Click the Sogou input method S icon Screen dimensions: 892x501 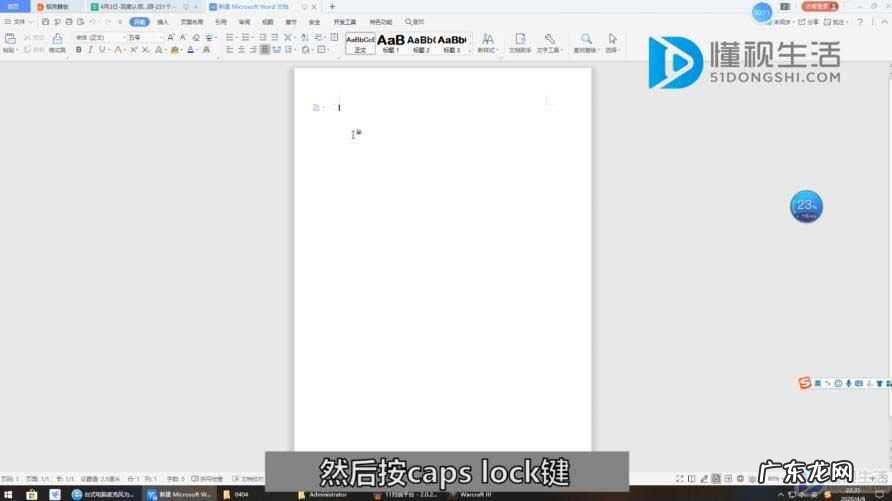point(804,383)
